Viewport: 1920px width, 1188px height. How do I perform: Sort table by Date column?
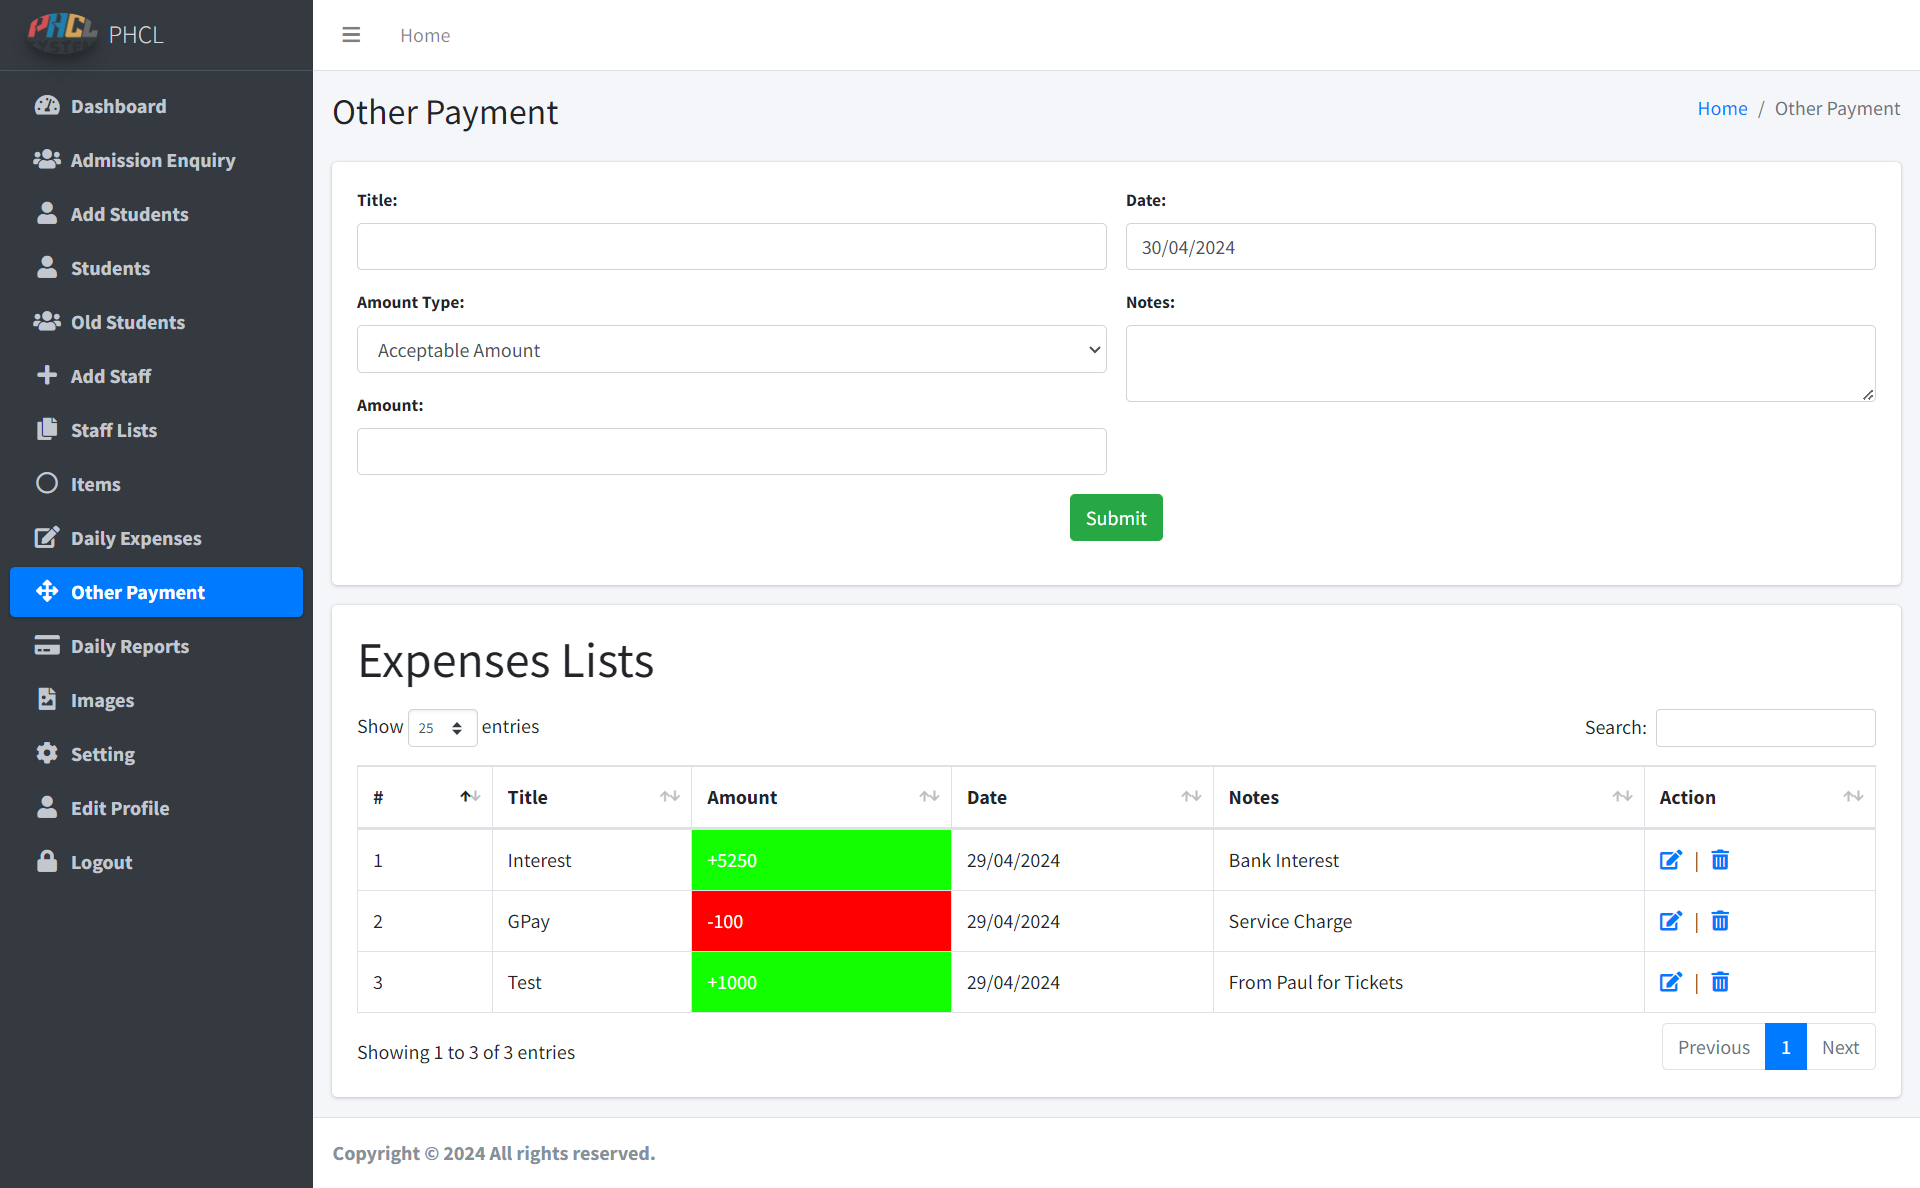pyautogui.click(x=1081, y=797)
